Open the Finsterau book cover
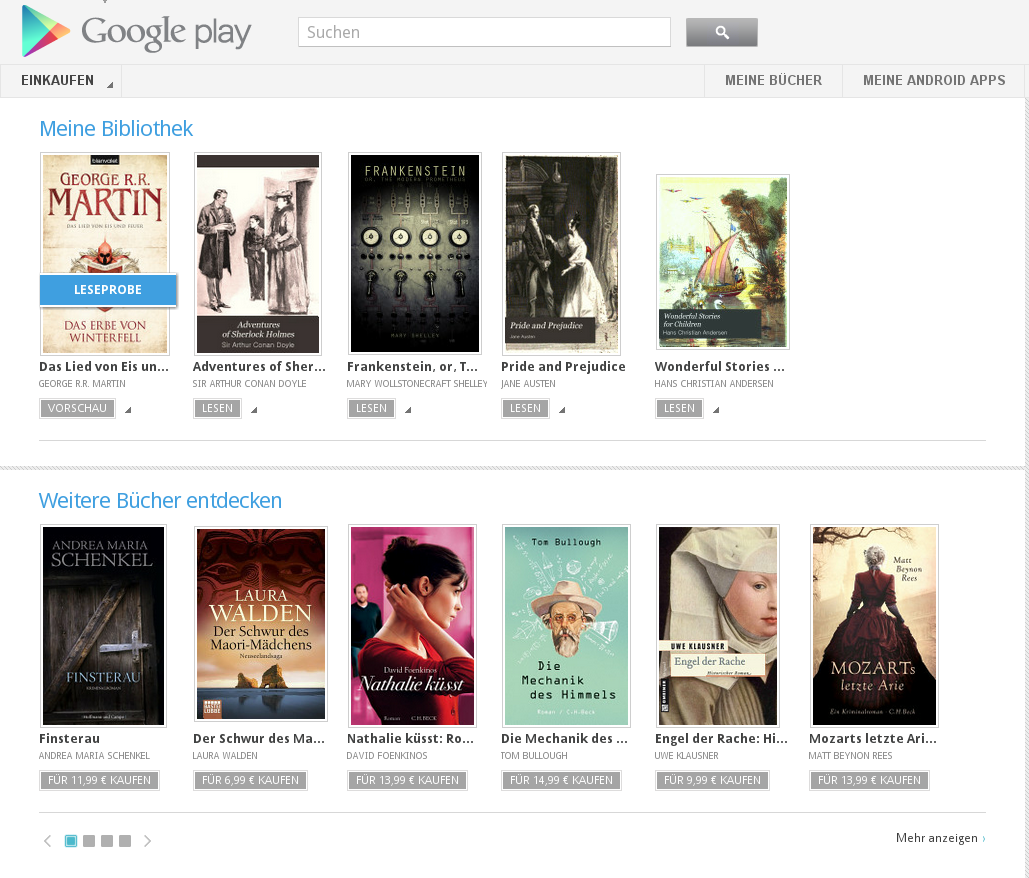The height and width of the screenshot is (878, 1029). (103, 626)
